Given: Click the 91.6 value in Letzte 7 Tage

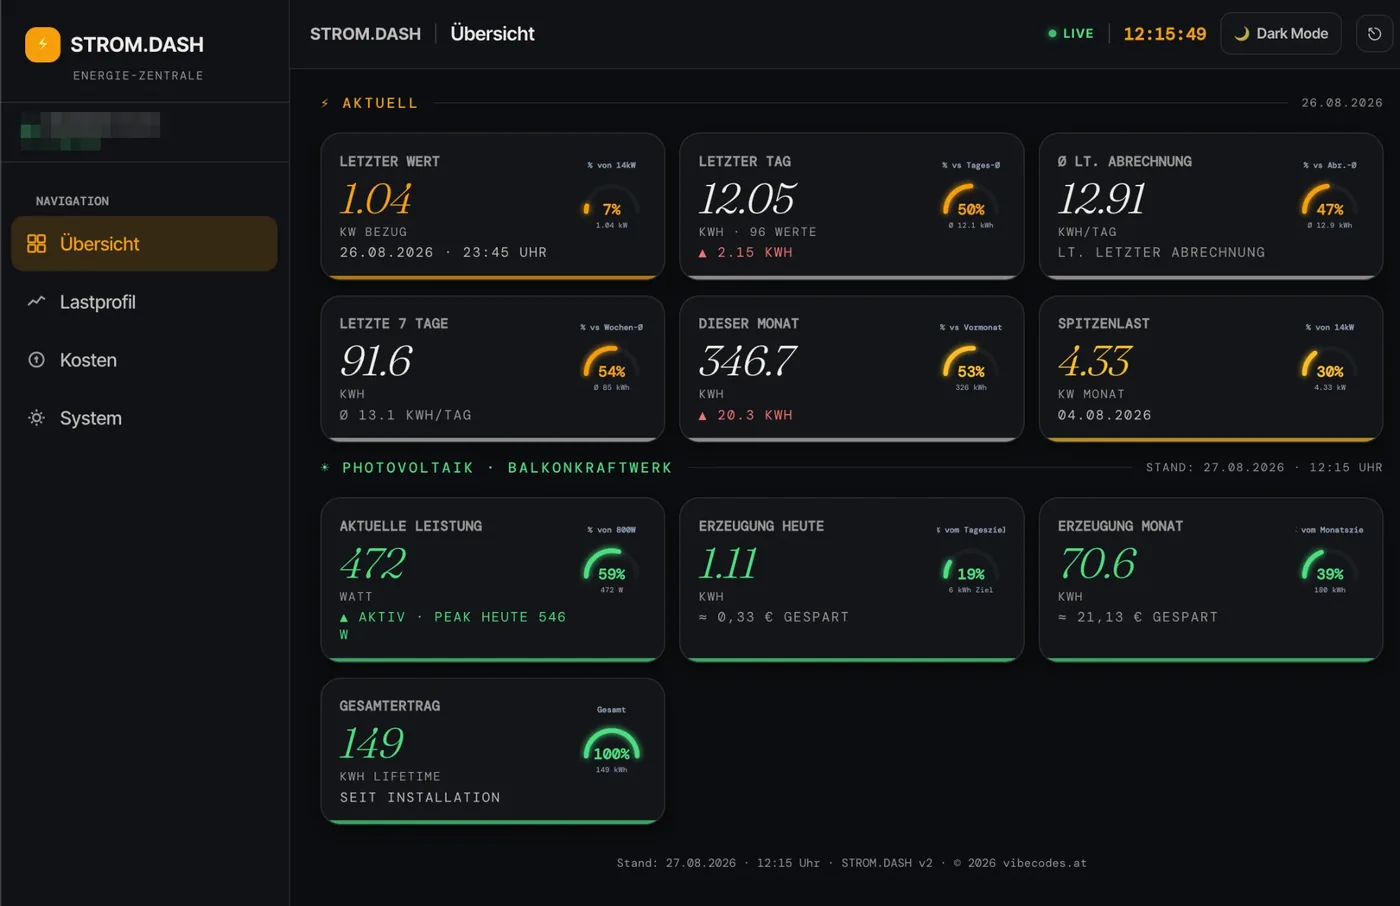Looking at the screenshot, I should (376, 361).
